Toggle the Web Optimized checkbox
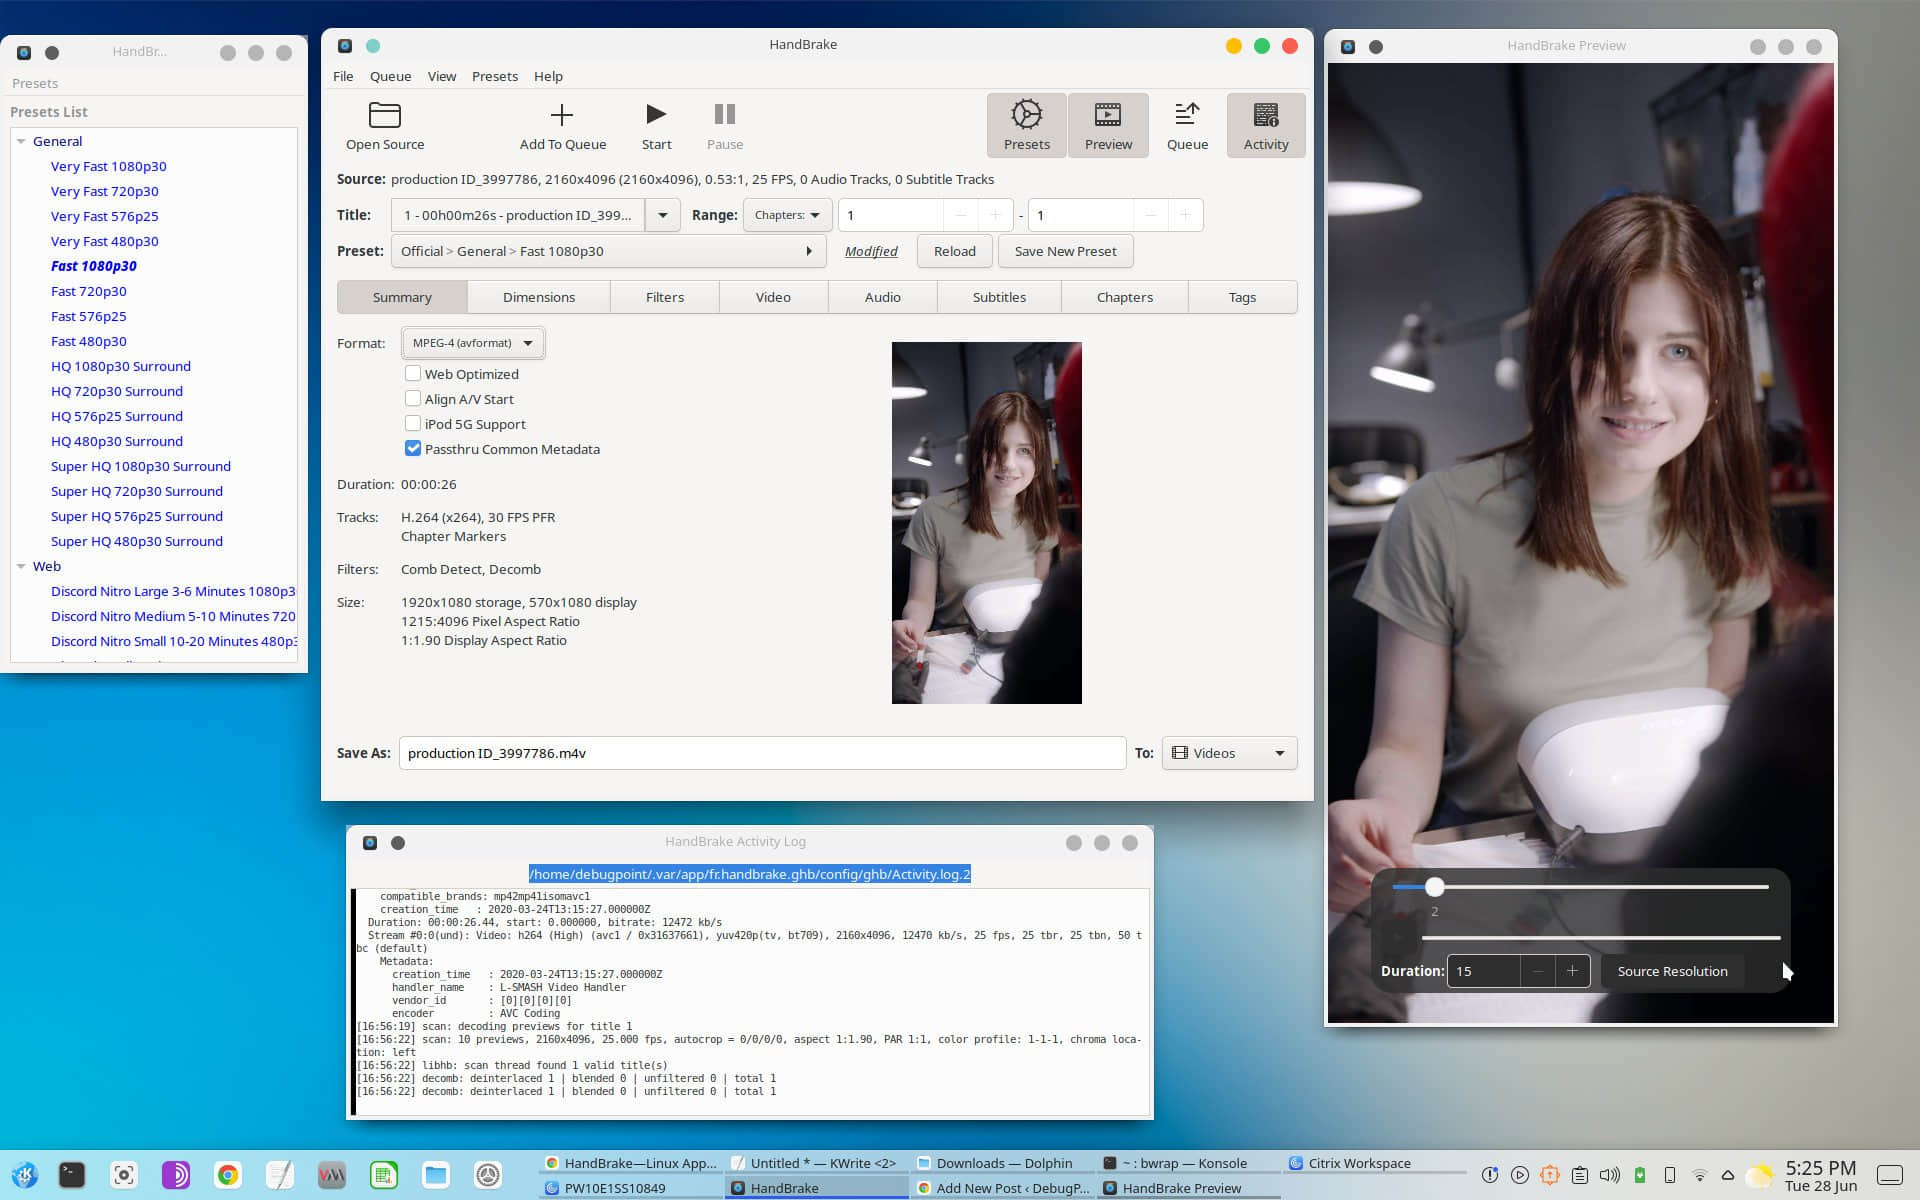1920x1200 pixels. [x=413, y=373]
